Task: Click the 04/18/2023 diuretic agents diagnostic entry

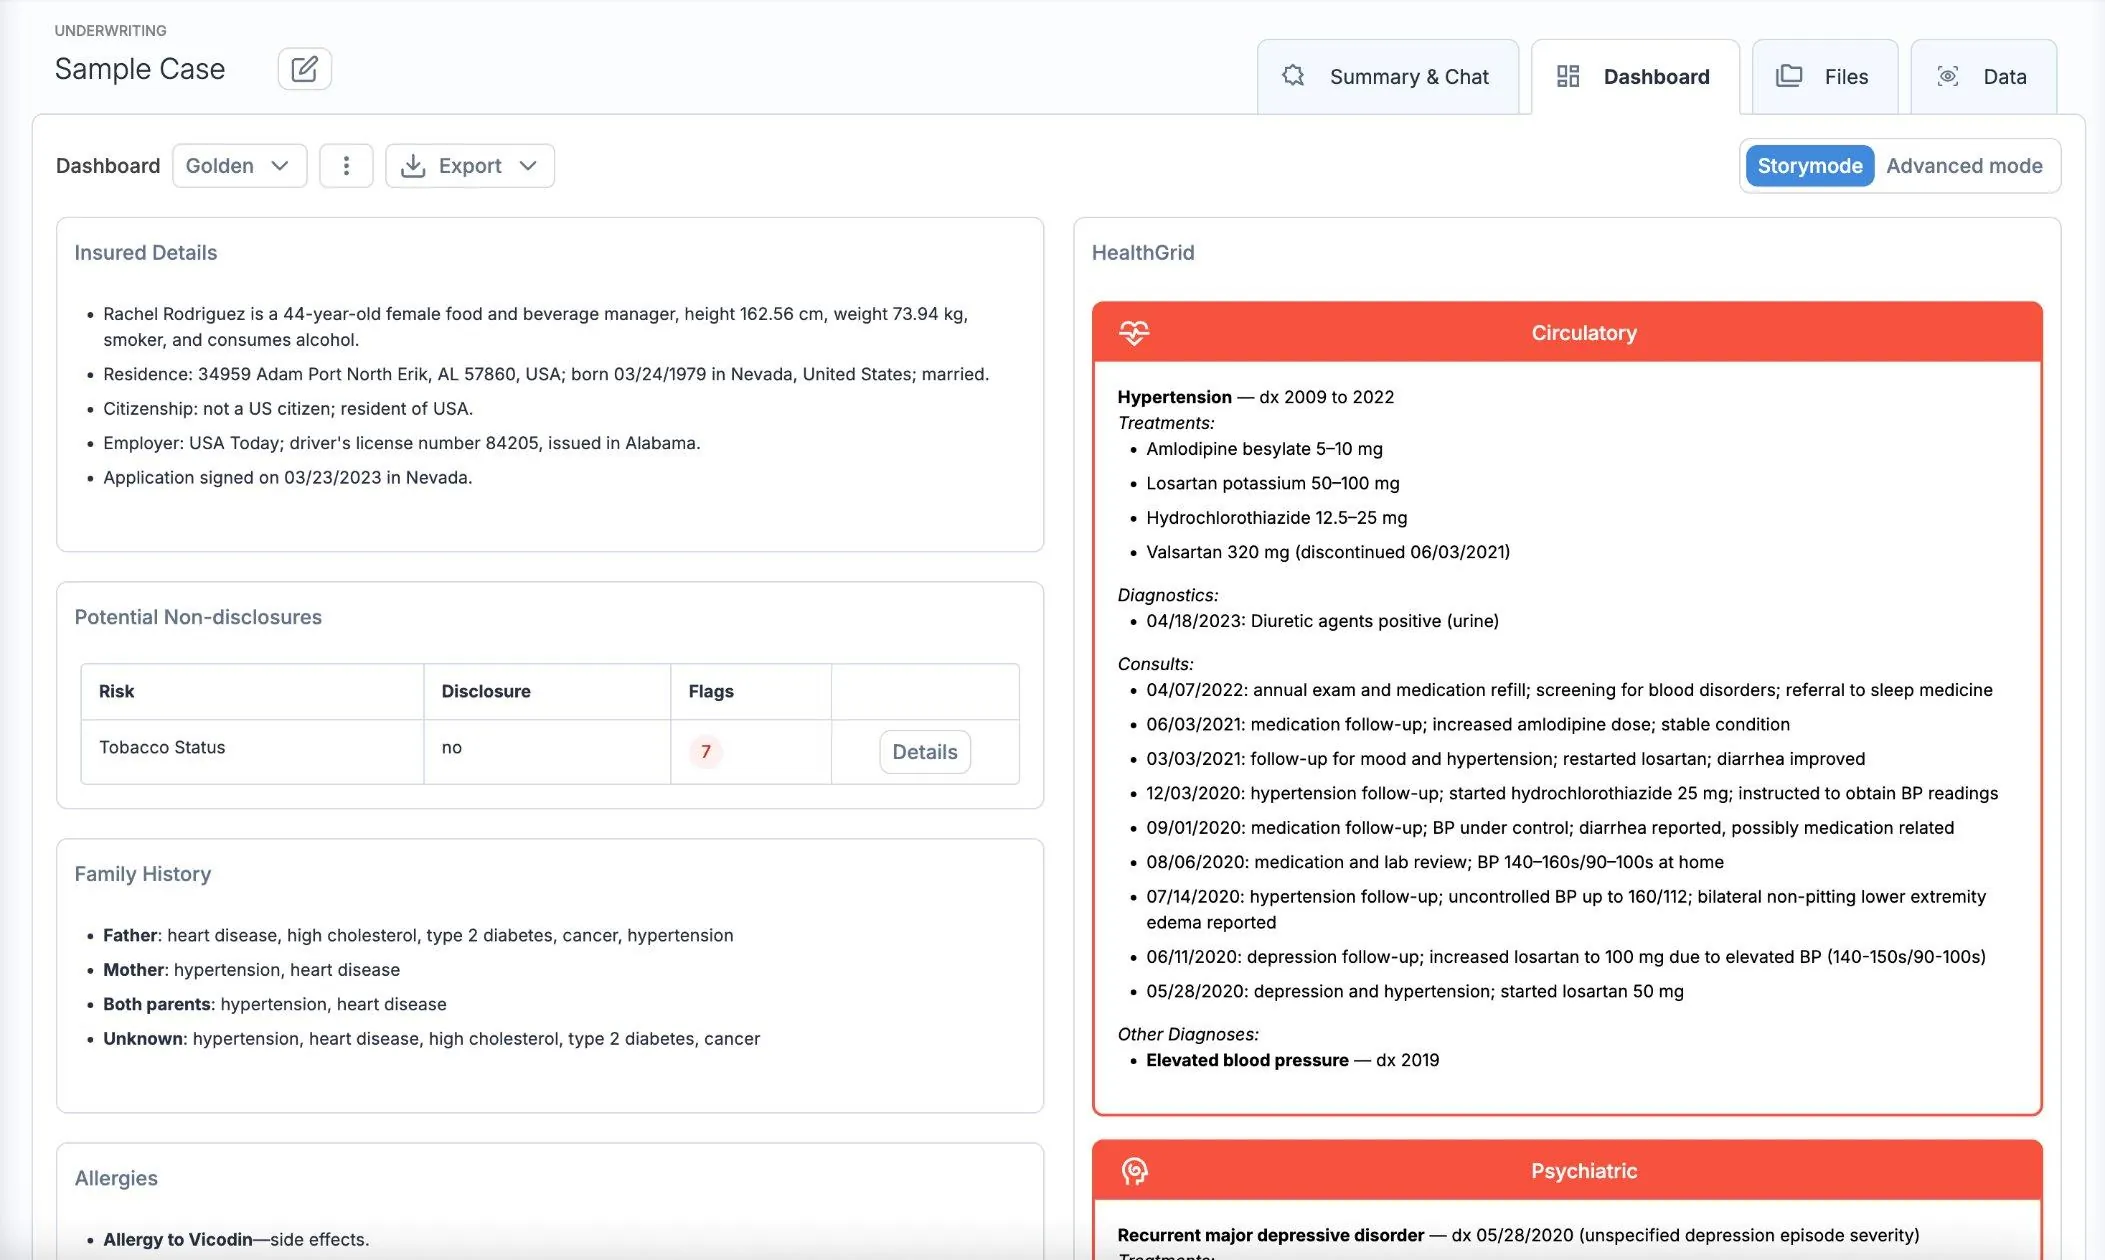Action: (x=1322, y=621)
